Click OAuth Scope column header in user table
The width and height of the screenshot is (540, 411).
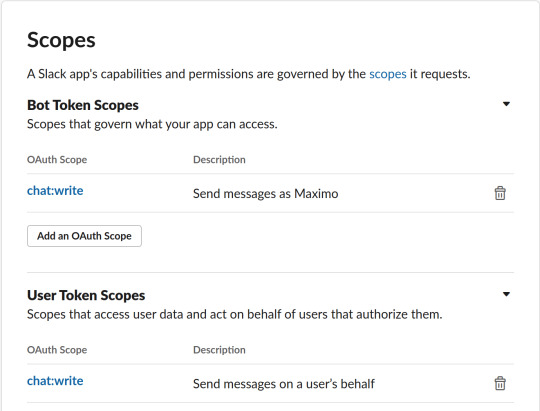(57, 350)
